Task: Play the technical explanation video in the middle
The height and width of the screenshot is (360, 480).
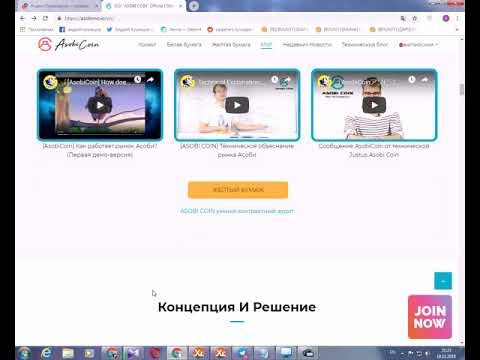Action: point(237,105)
